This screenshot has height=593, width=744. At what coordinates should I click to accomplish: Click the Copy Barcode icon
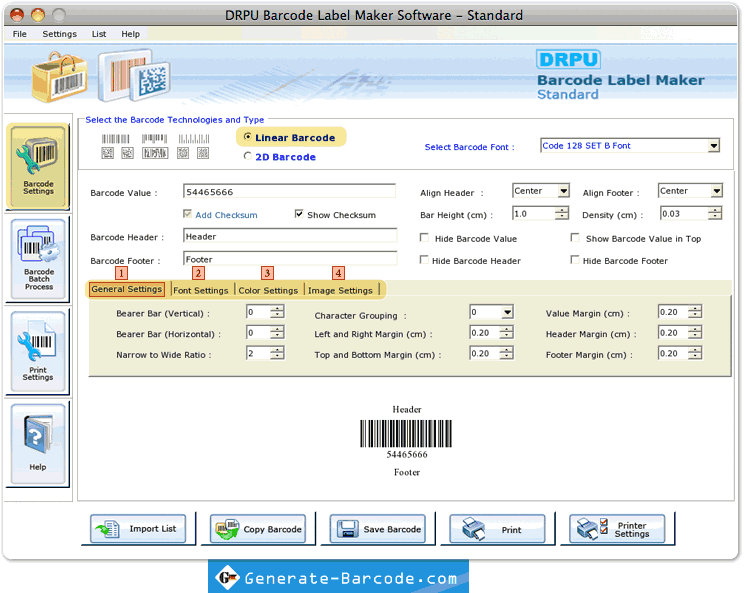point(227,529)
